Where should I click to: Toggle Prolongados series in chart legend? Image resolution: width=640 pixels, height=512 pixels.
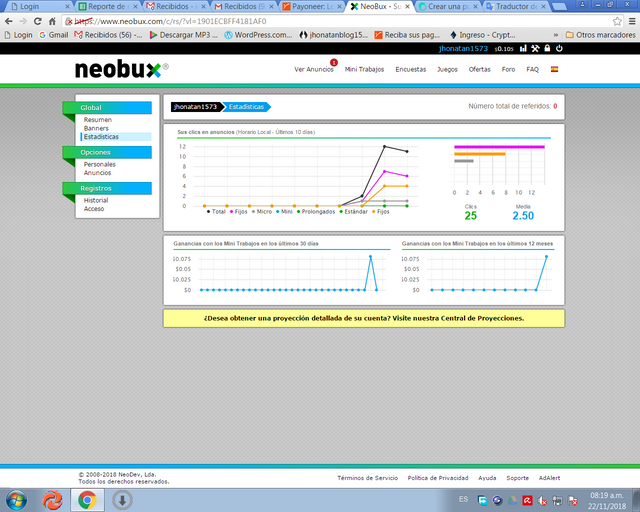point(316,211)
